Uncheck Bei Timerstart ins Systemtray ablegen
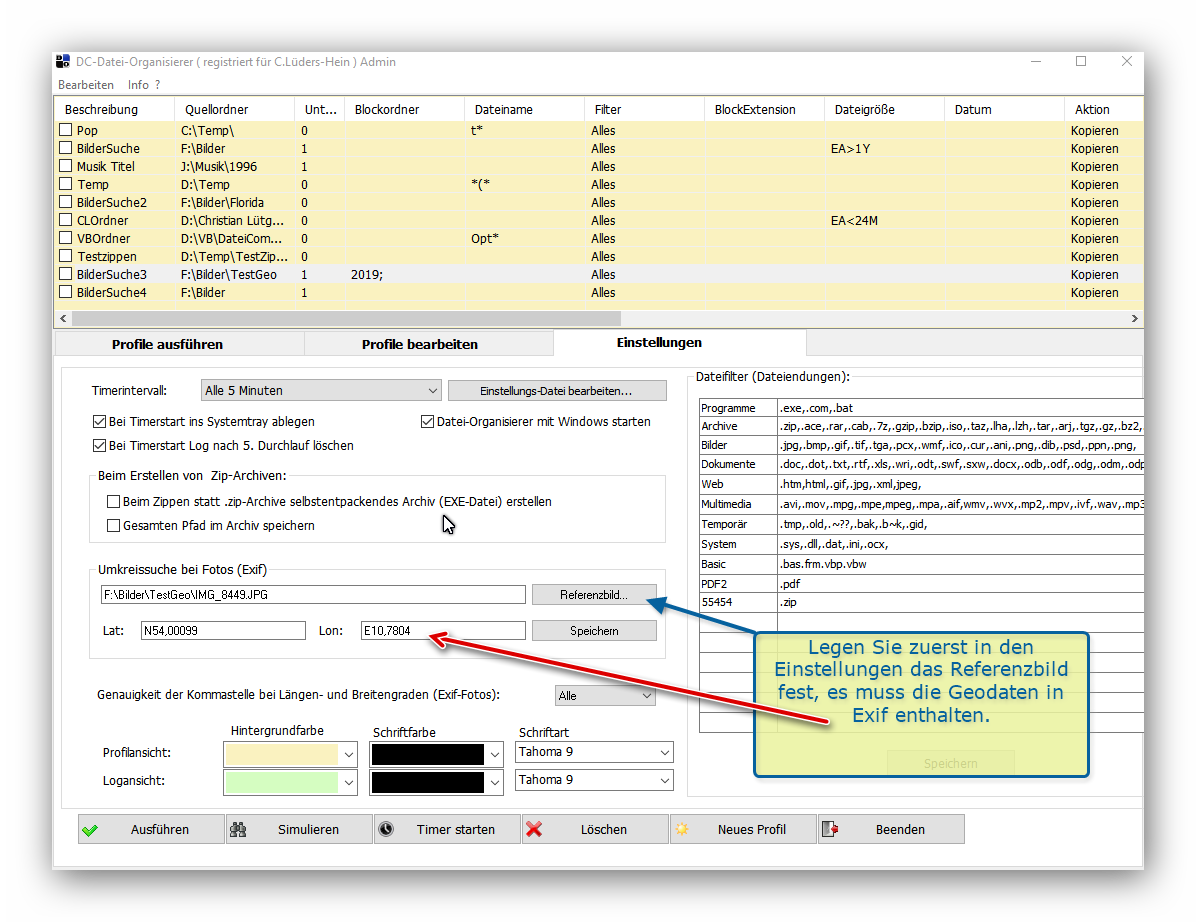1196x922 pixels. coord(99,422)
